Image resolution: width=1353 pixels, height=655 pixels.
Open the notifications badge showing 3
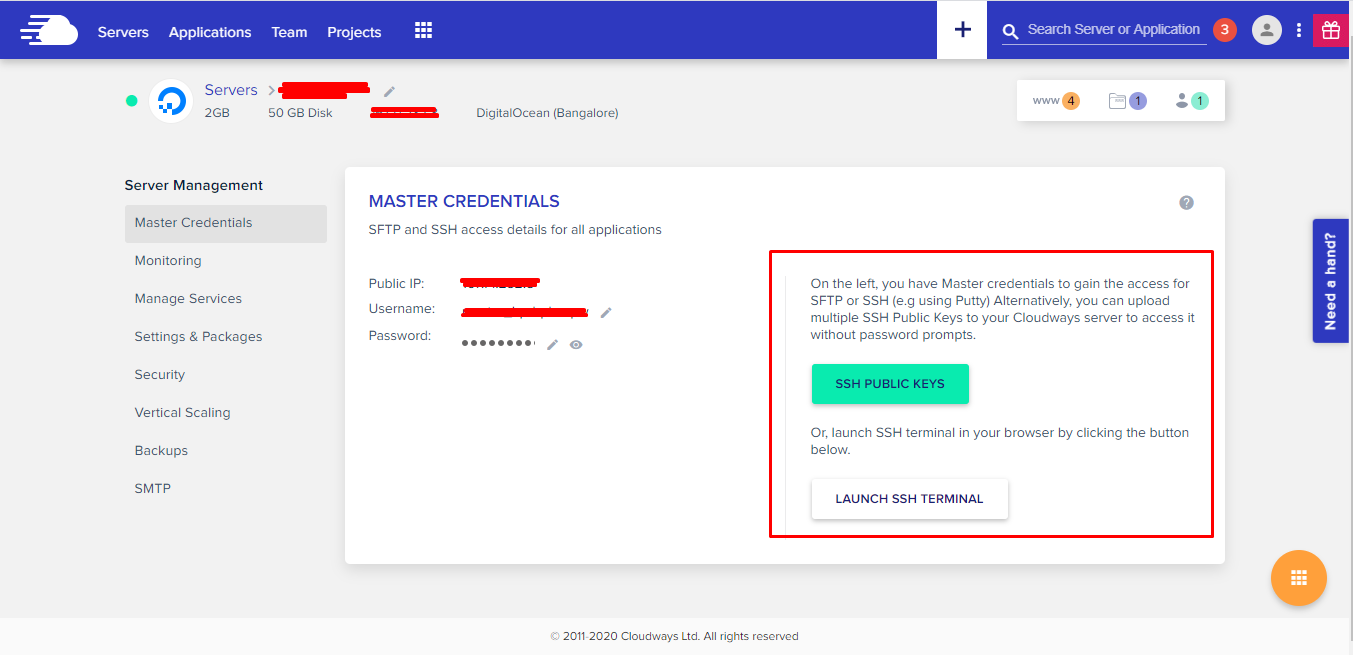(1224, 30)
